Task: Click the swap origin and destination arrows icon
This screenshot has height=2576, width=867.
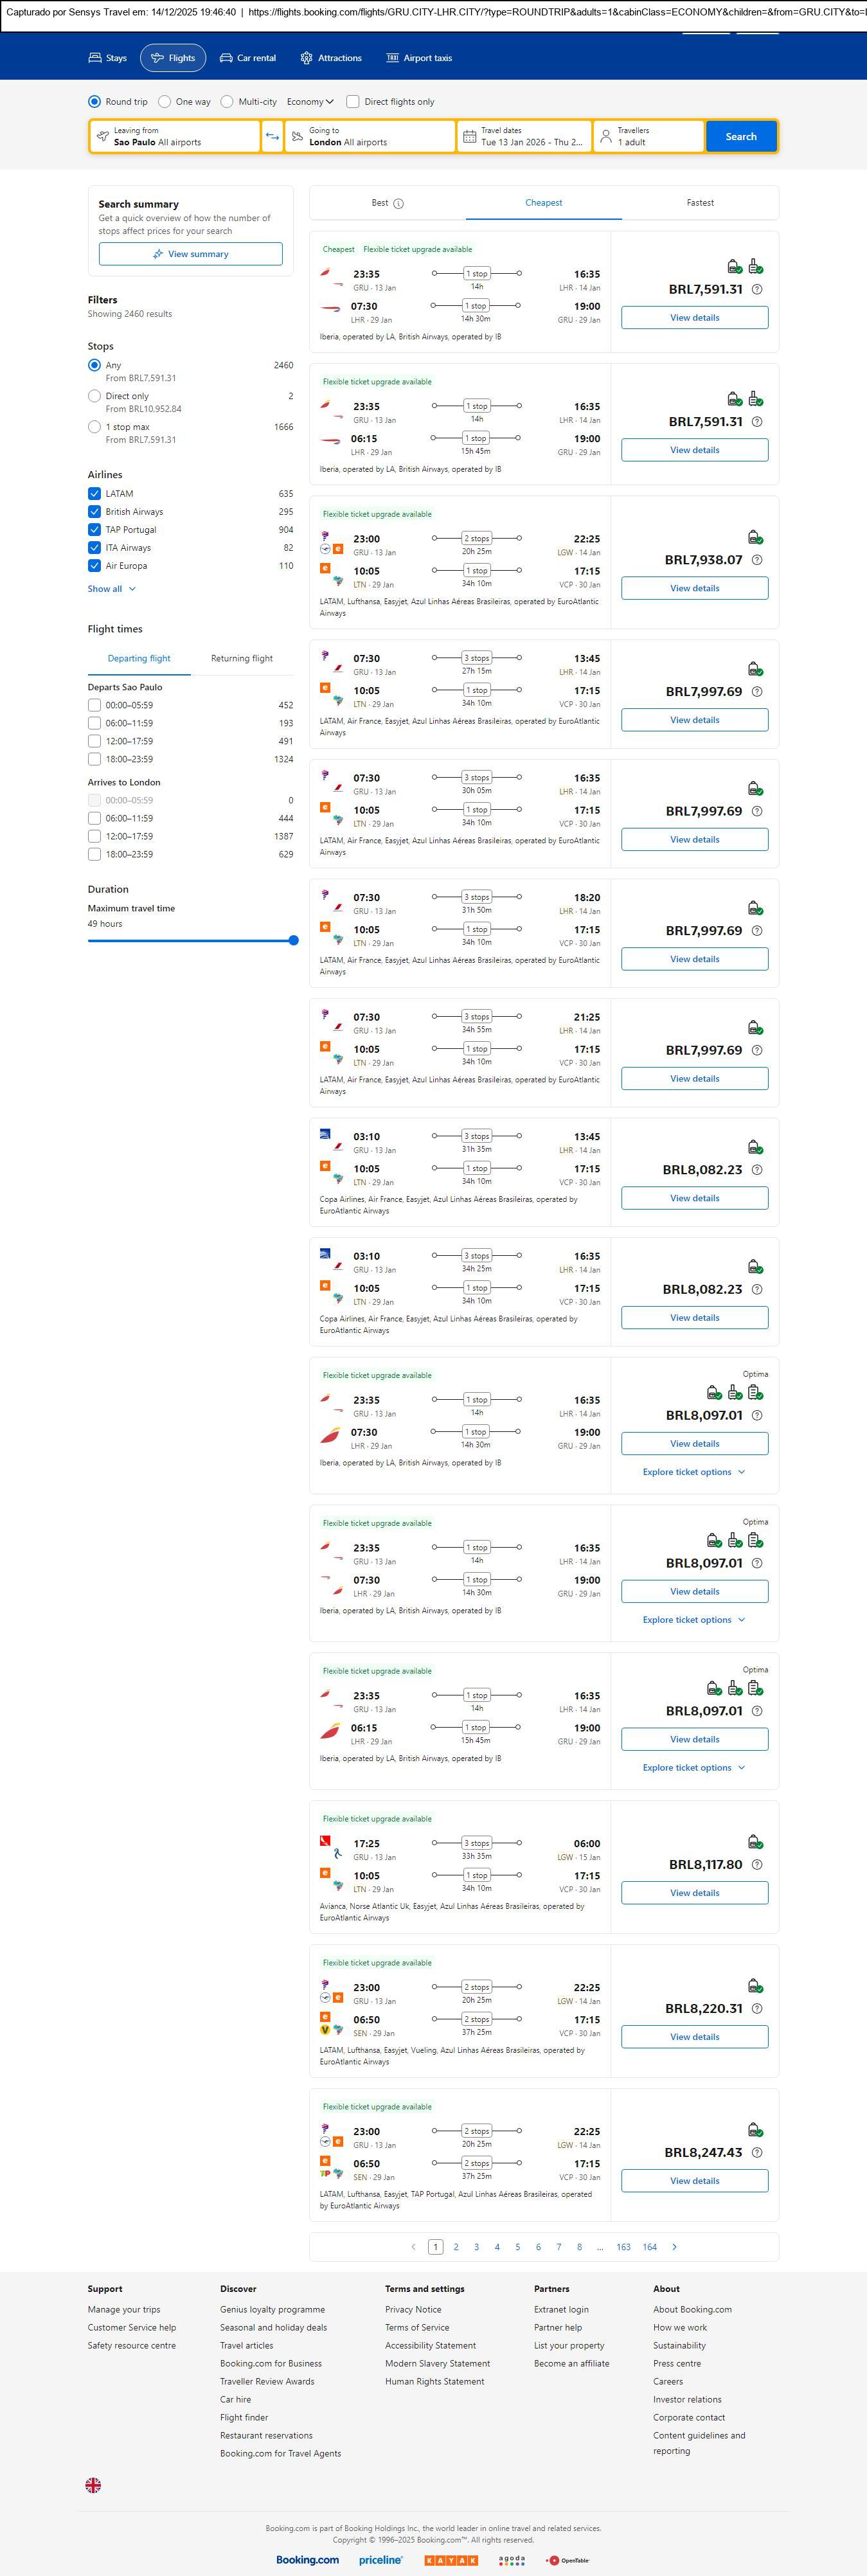Action: click(272, 137)
